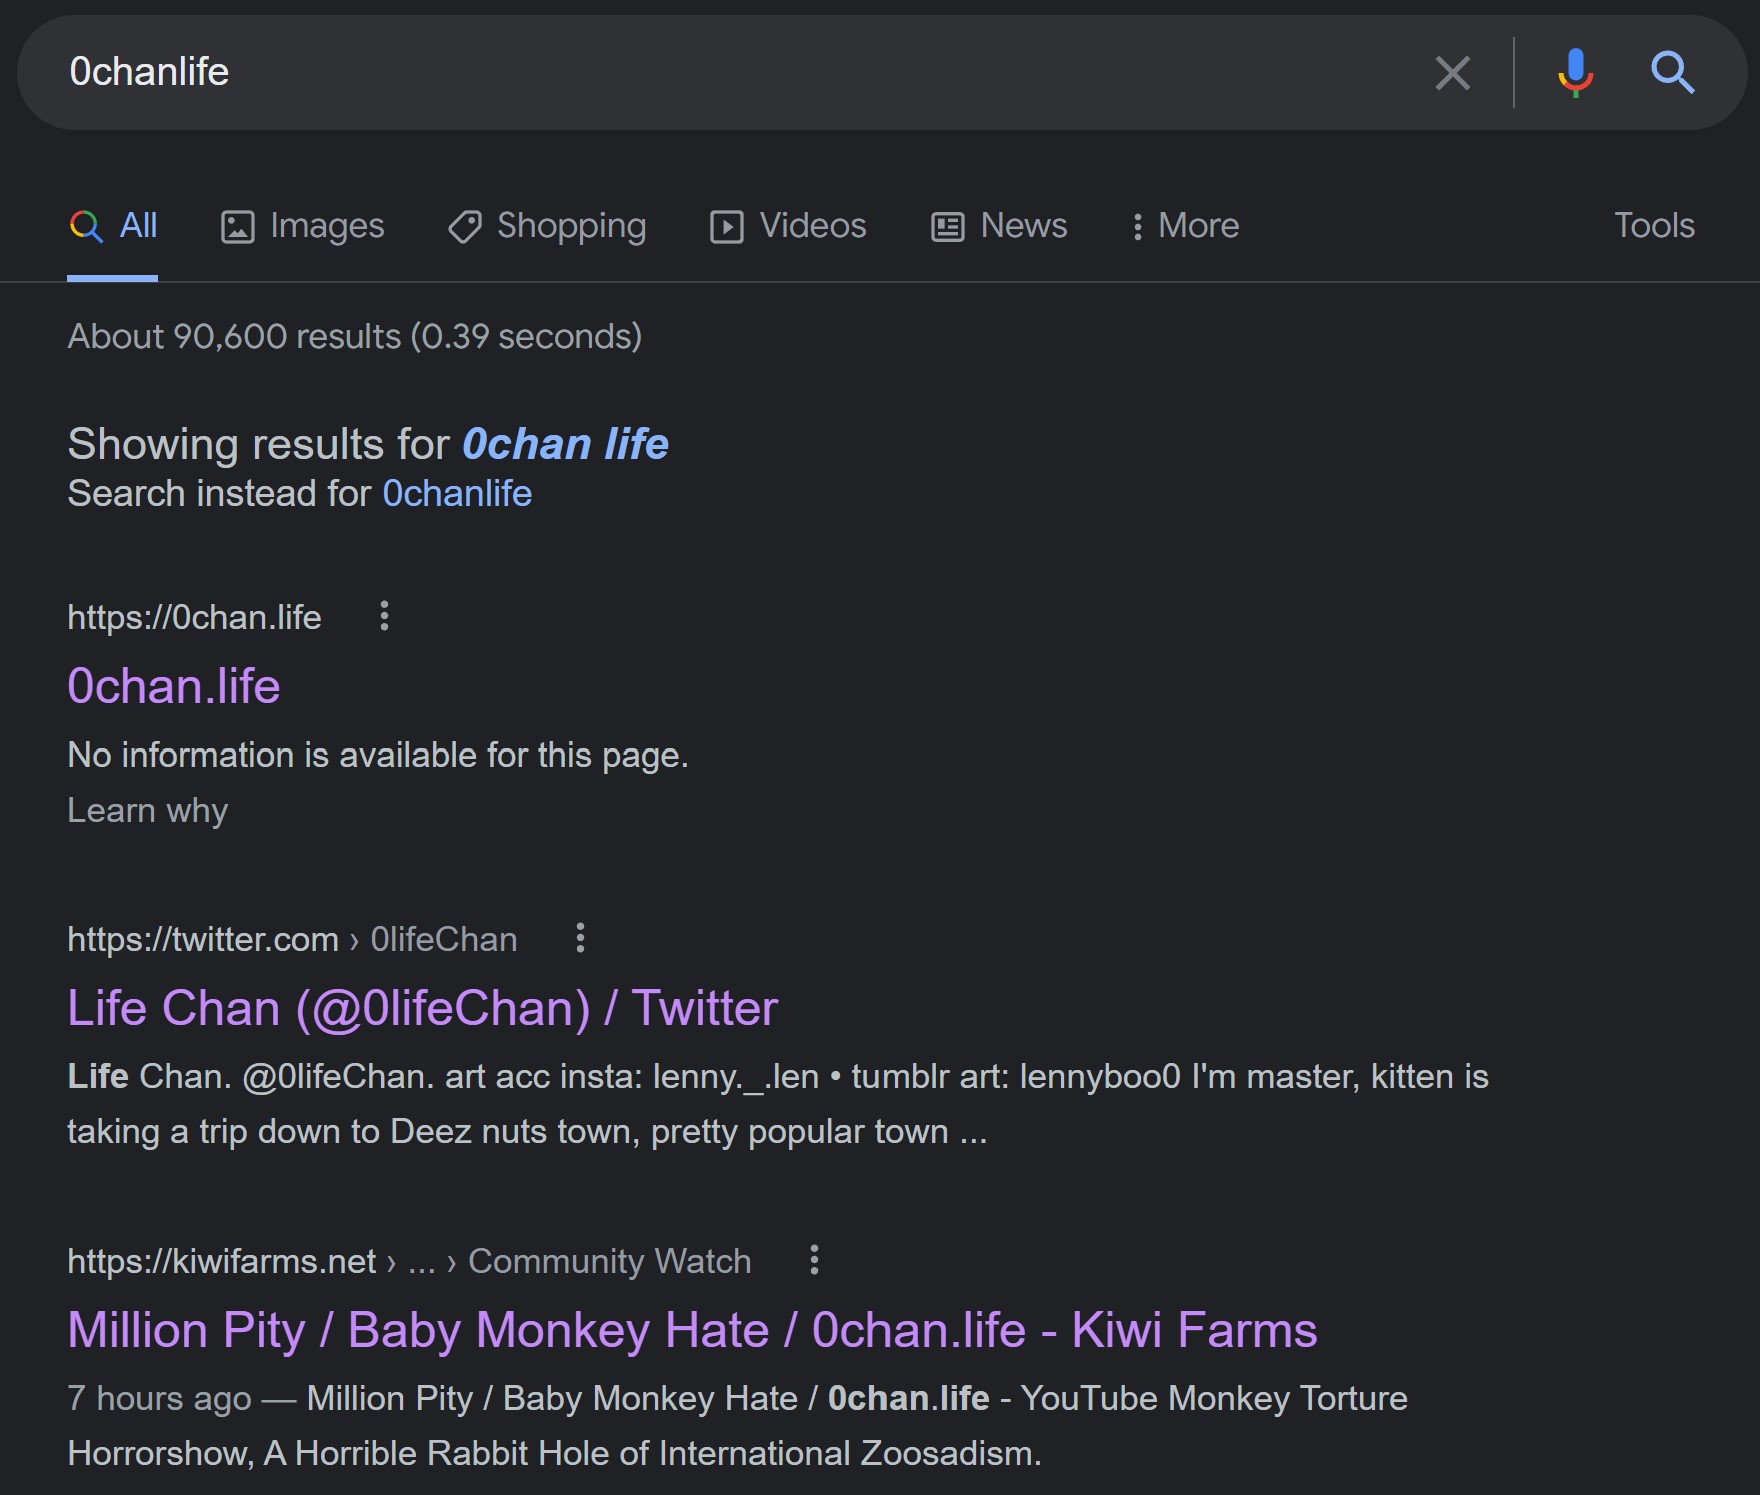The image size is (1760, 1495).
Task: Click the blue magnifying glass search button
Action: (x=1671, y=73)
